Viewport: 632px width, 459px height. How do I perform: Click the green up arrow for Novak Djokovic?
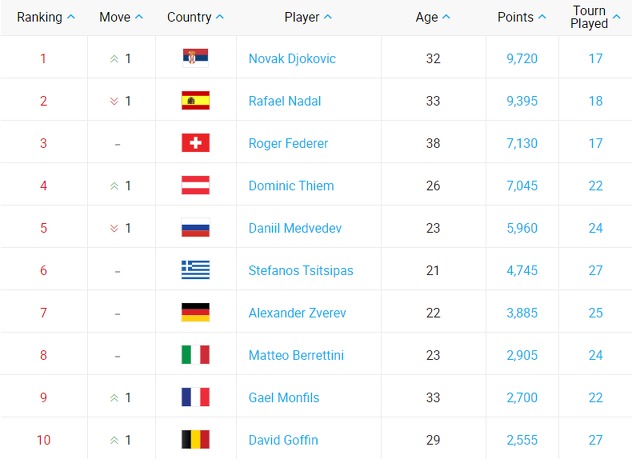tap(114, 59)
